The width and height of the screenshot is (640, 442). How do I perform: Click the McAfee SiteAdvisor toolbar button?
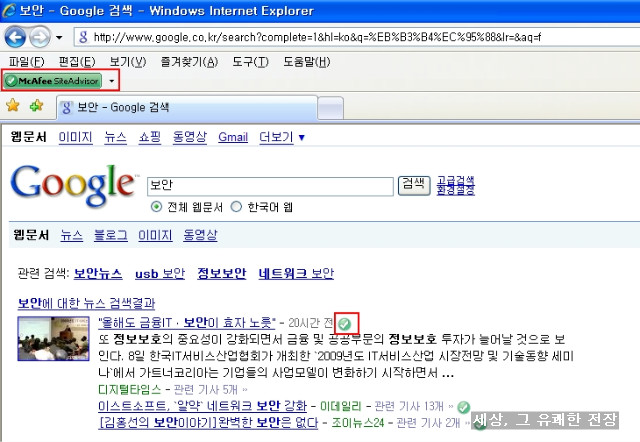tap(52, 80)
